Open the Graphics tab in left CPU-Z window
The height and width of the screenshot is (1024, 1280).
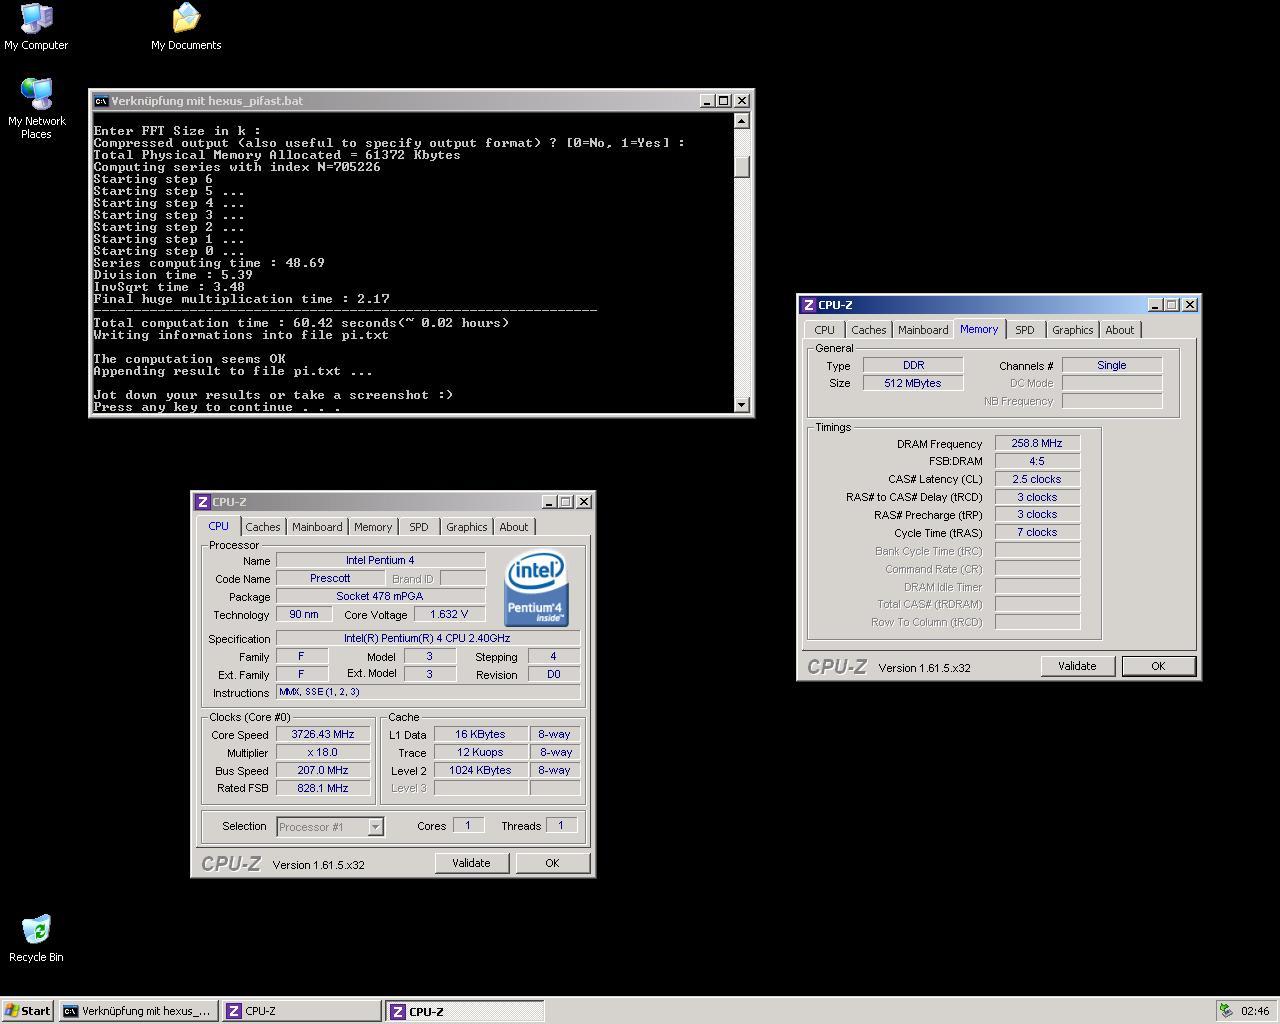[467, 527]
